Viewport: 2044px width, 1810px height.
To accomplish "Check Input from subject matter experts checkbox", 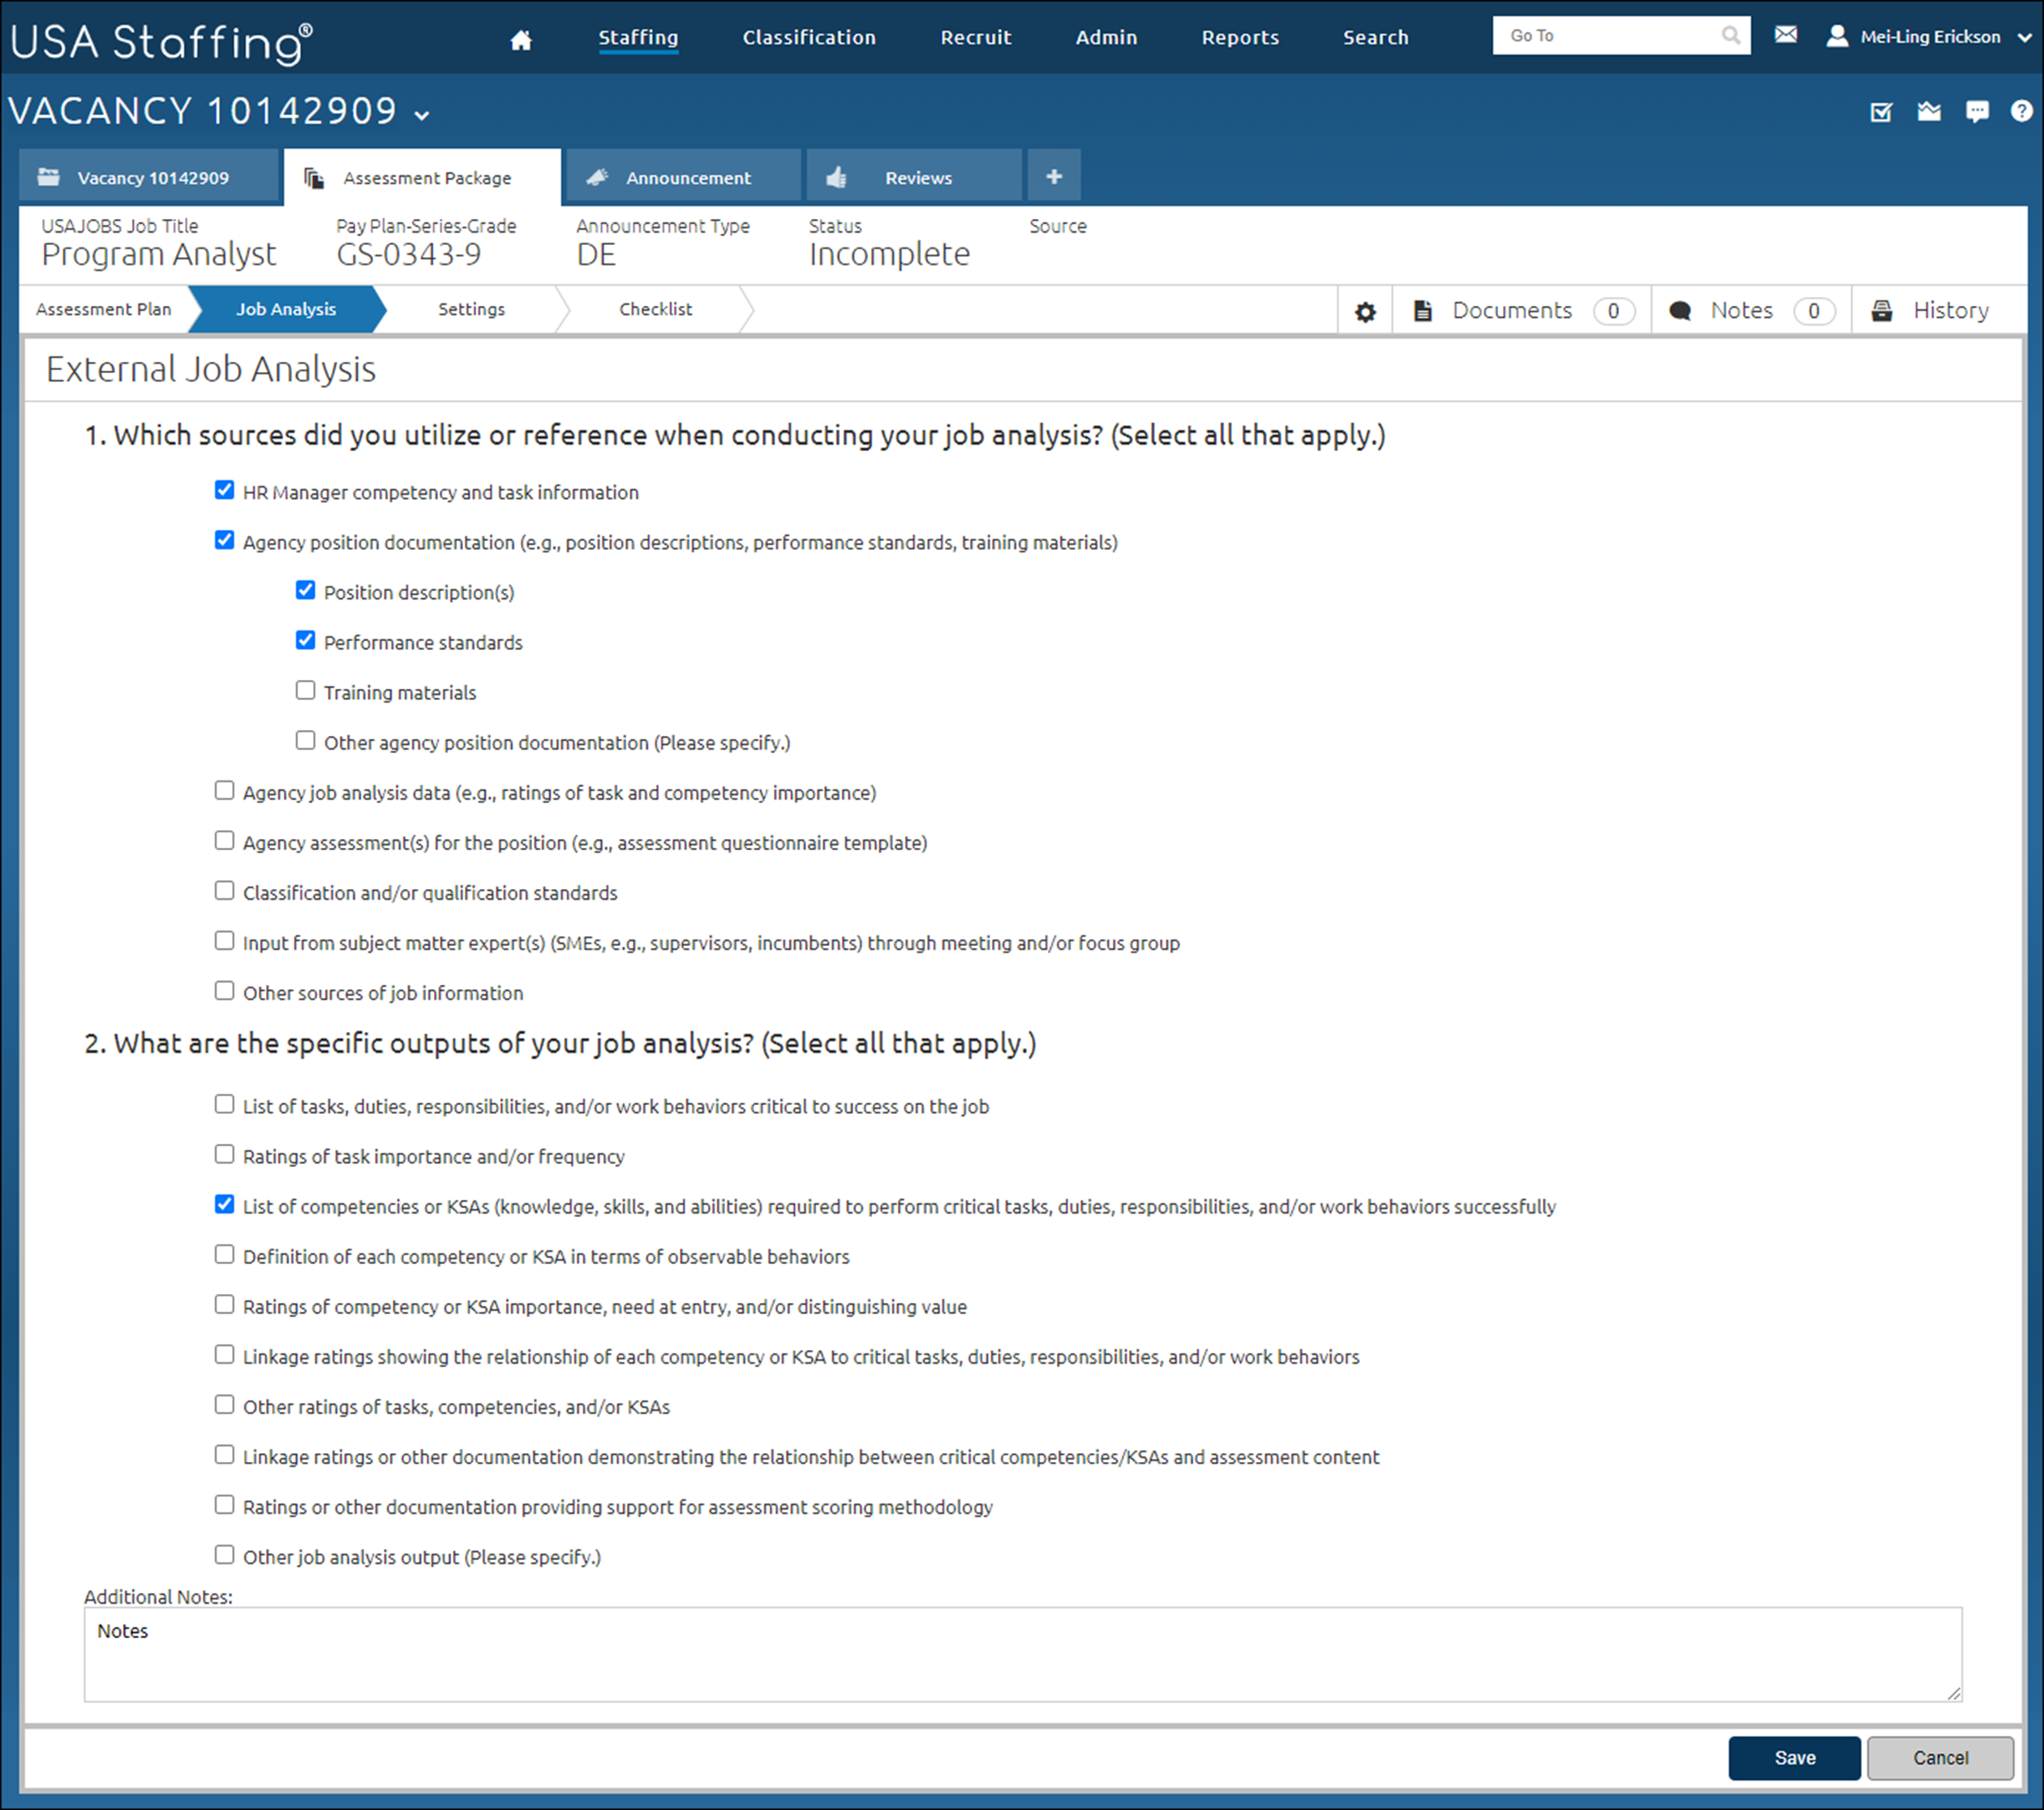I will tap(224, 941).
